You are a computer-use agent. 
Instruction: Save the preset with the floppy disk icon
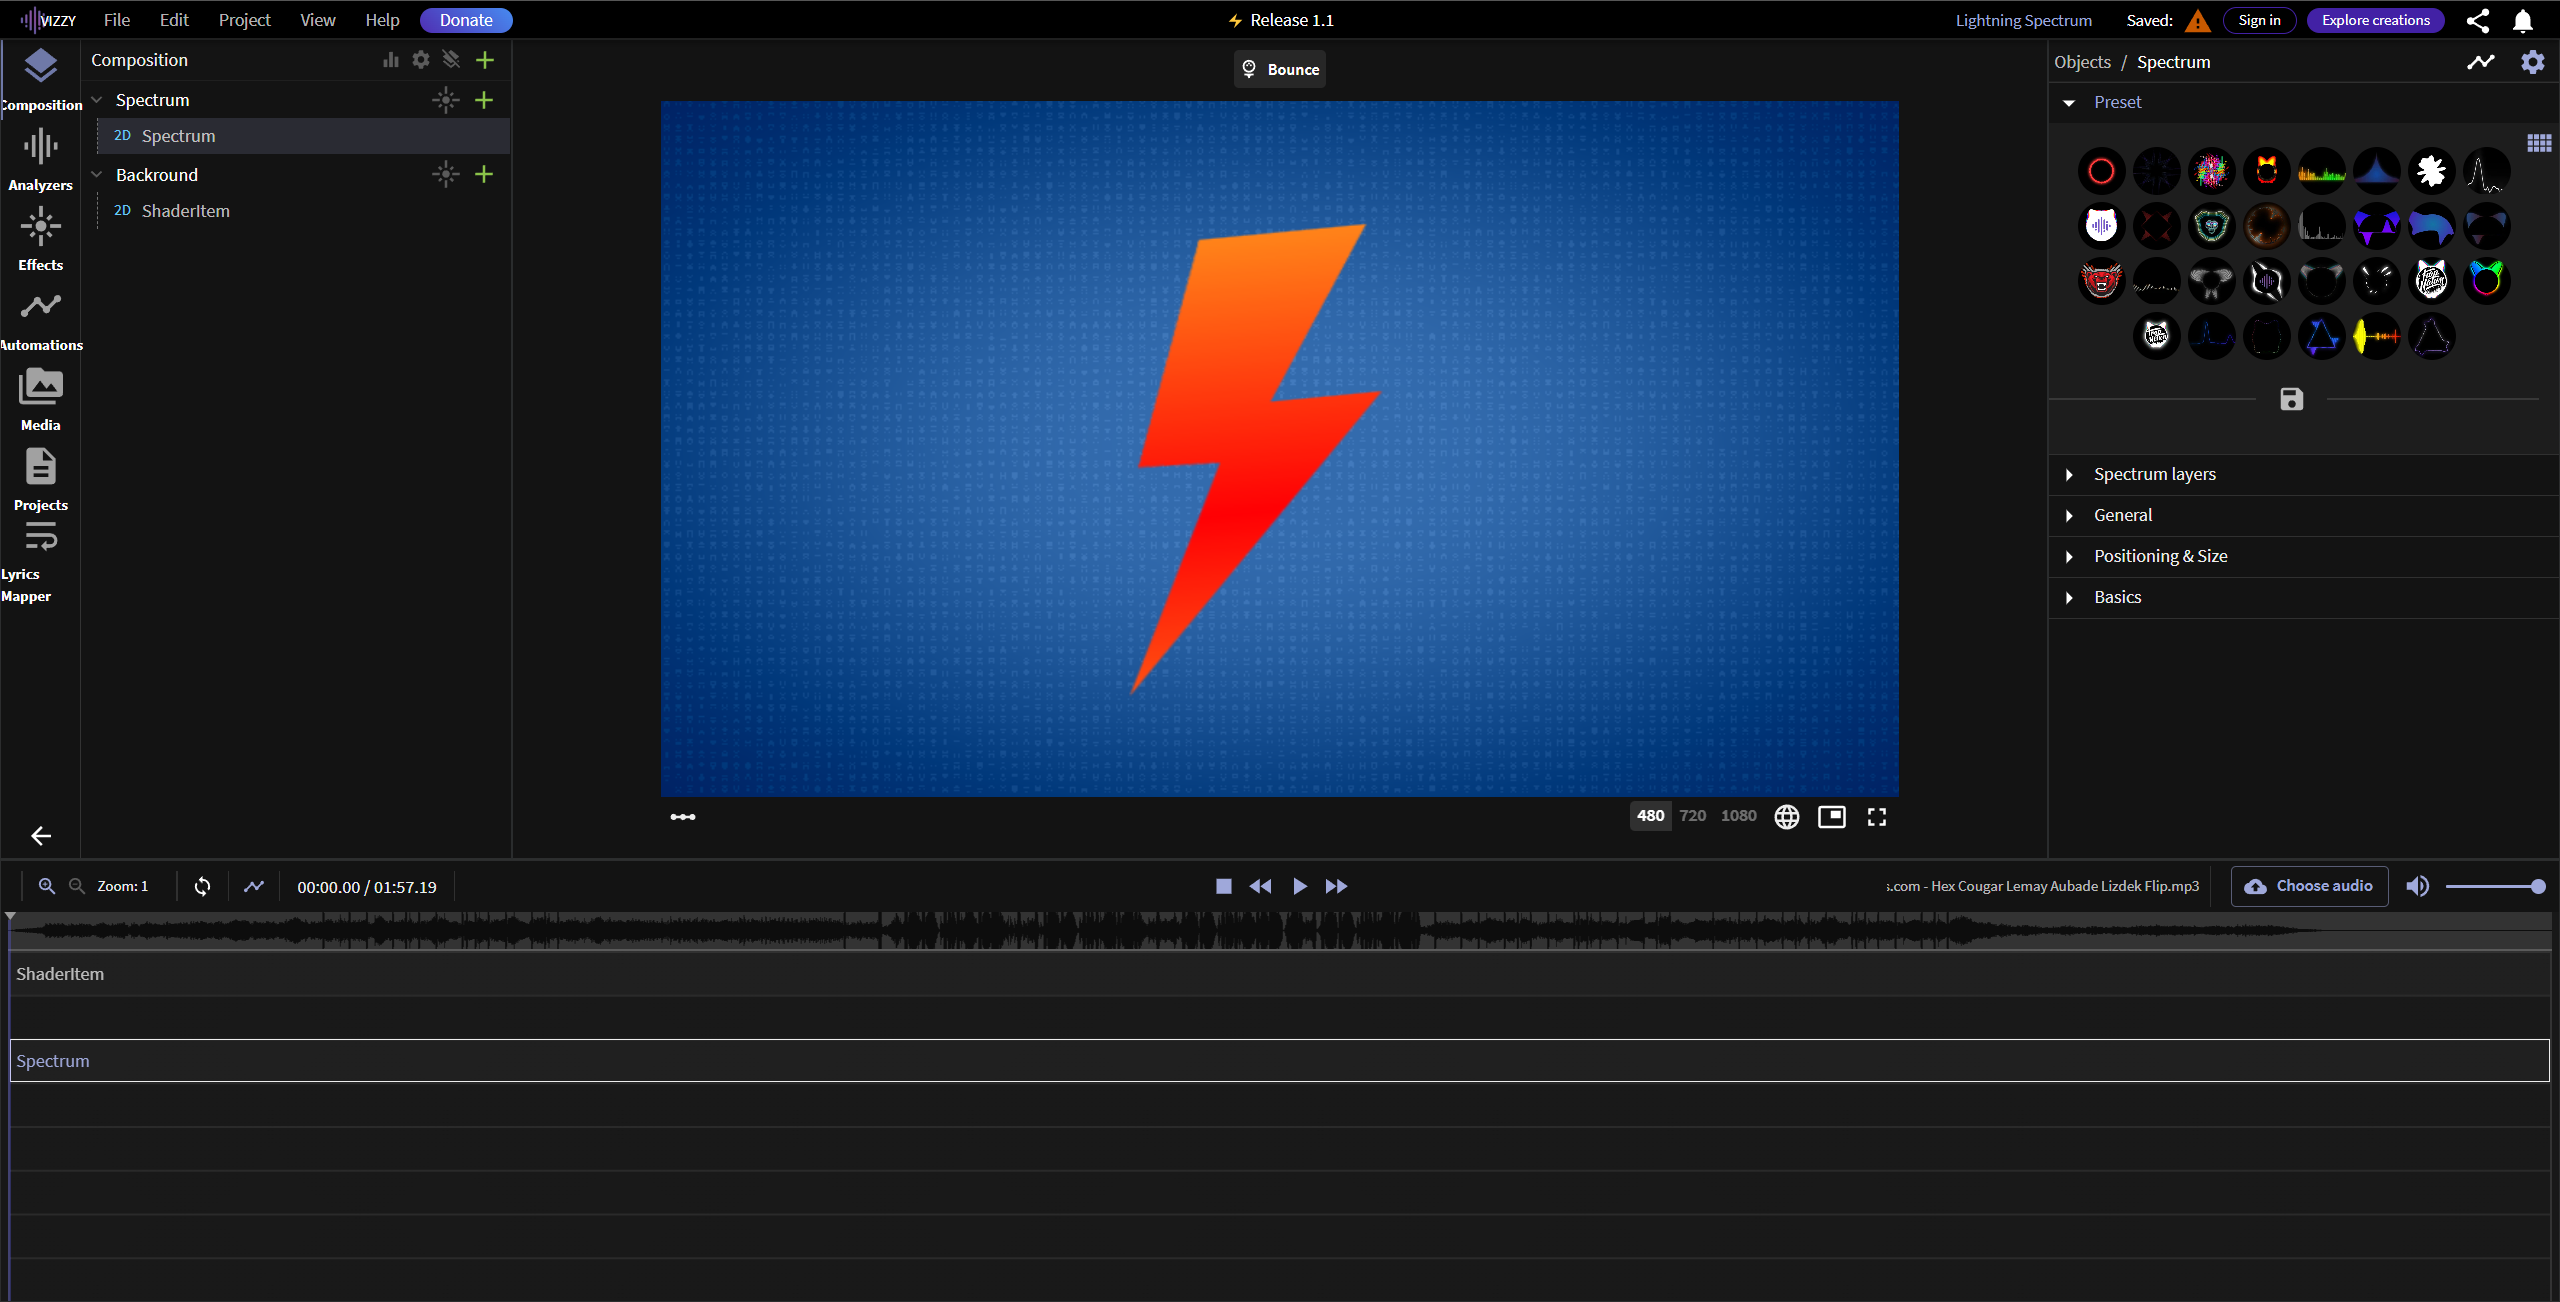coord(2291,399)
